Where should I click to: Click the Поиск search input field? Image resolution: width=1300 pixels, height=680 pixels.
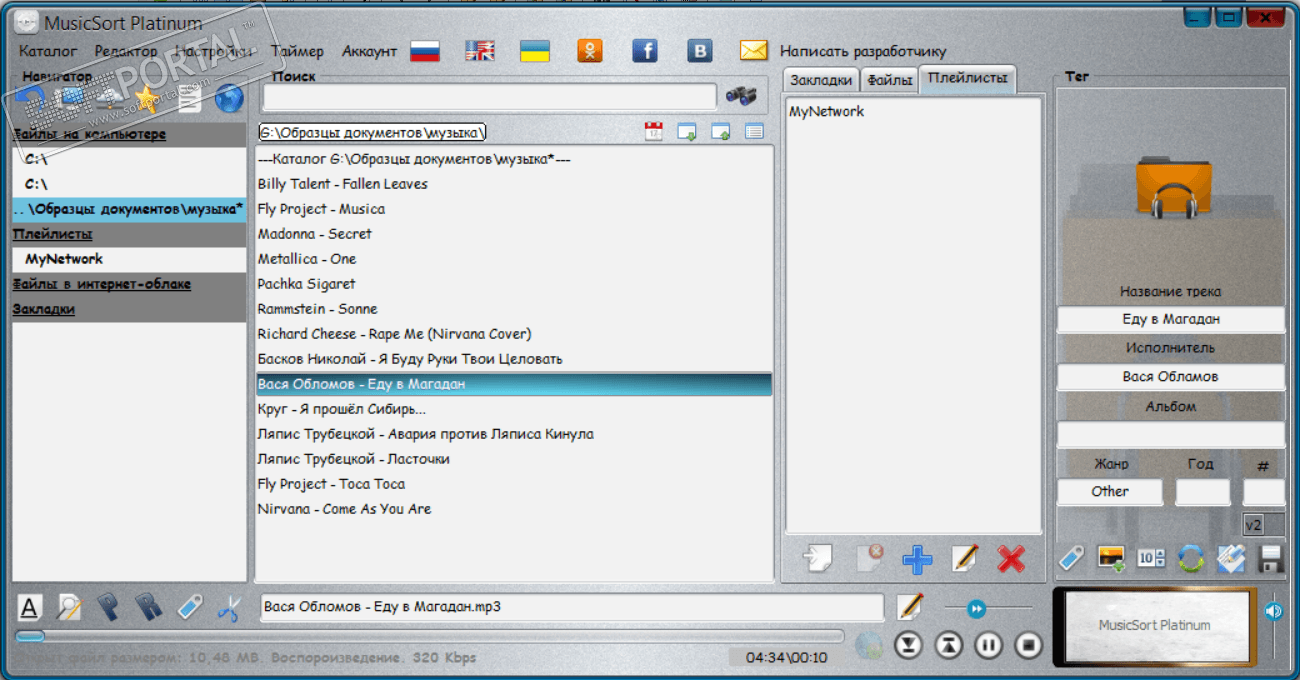pos(489,97)
